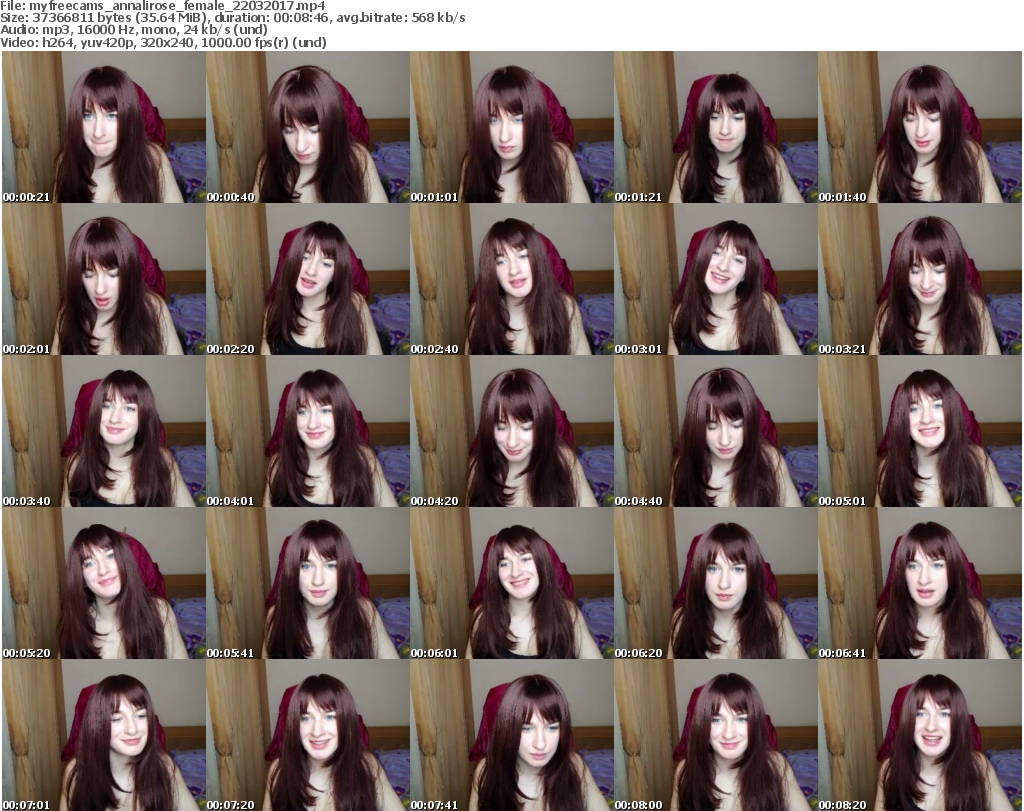1024x811 pixels.
Task: Open the frame stamped 00:07:01
Action: point(104,735)
